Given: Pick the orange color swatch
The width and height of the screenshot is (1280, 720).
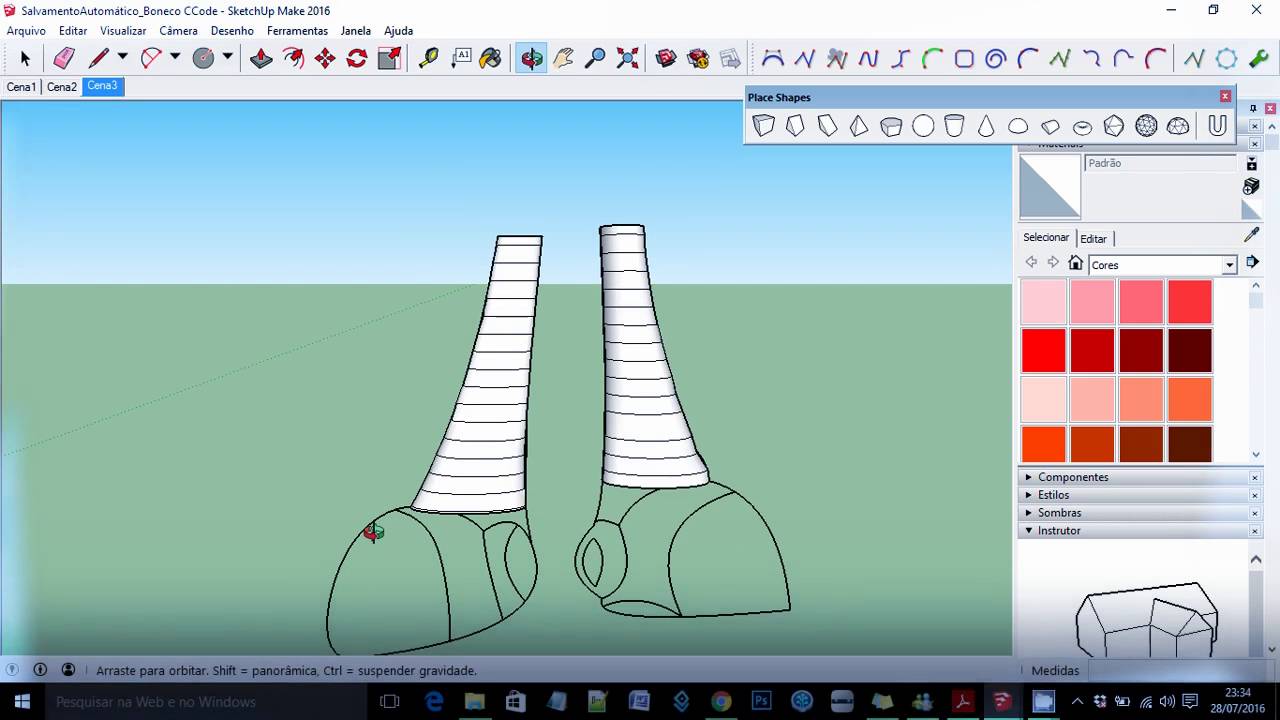Looking at the screenshot, I should click(1190, 400).
